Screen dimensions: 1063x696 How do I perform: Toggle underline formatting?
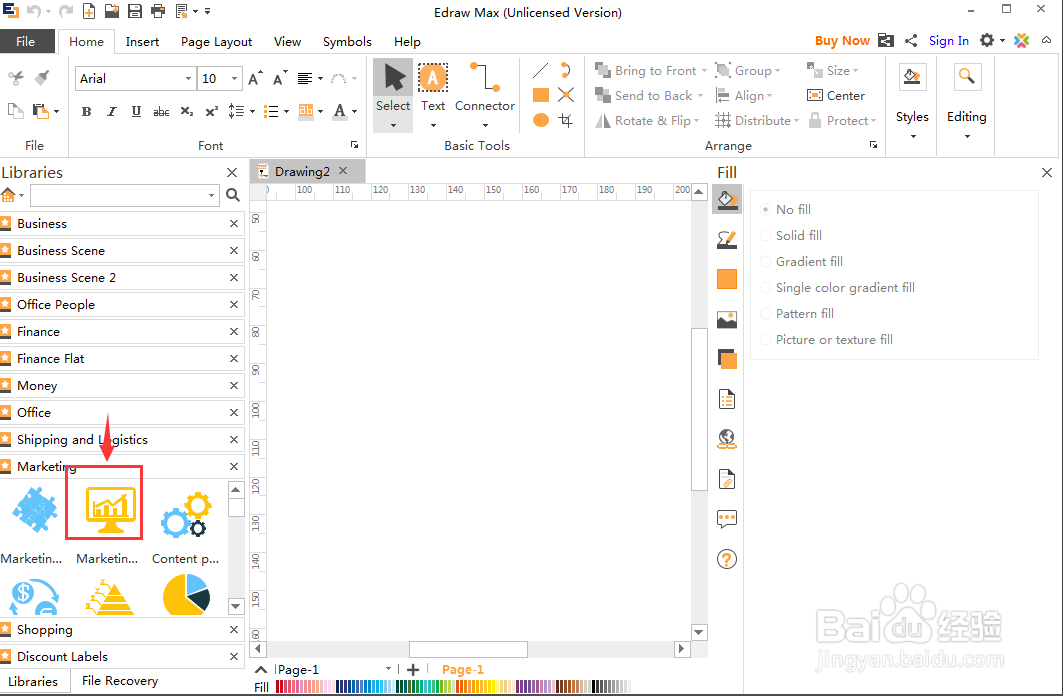pos(136,111)
